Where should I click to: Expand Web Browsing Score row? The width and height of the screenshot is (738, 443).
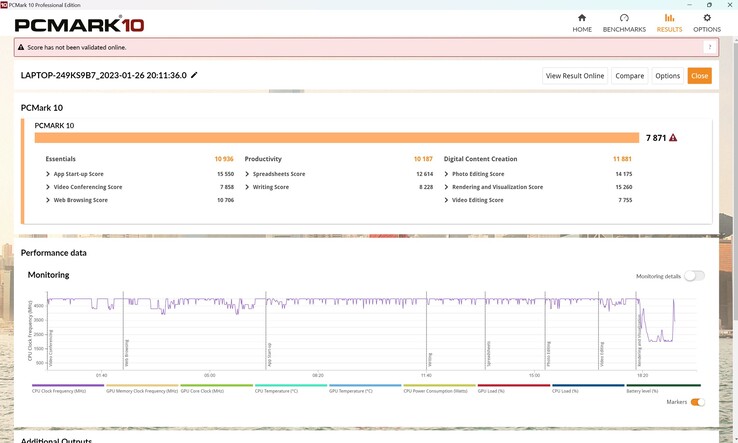pyautogui.click(x=48, y=200)
